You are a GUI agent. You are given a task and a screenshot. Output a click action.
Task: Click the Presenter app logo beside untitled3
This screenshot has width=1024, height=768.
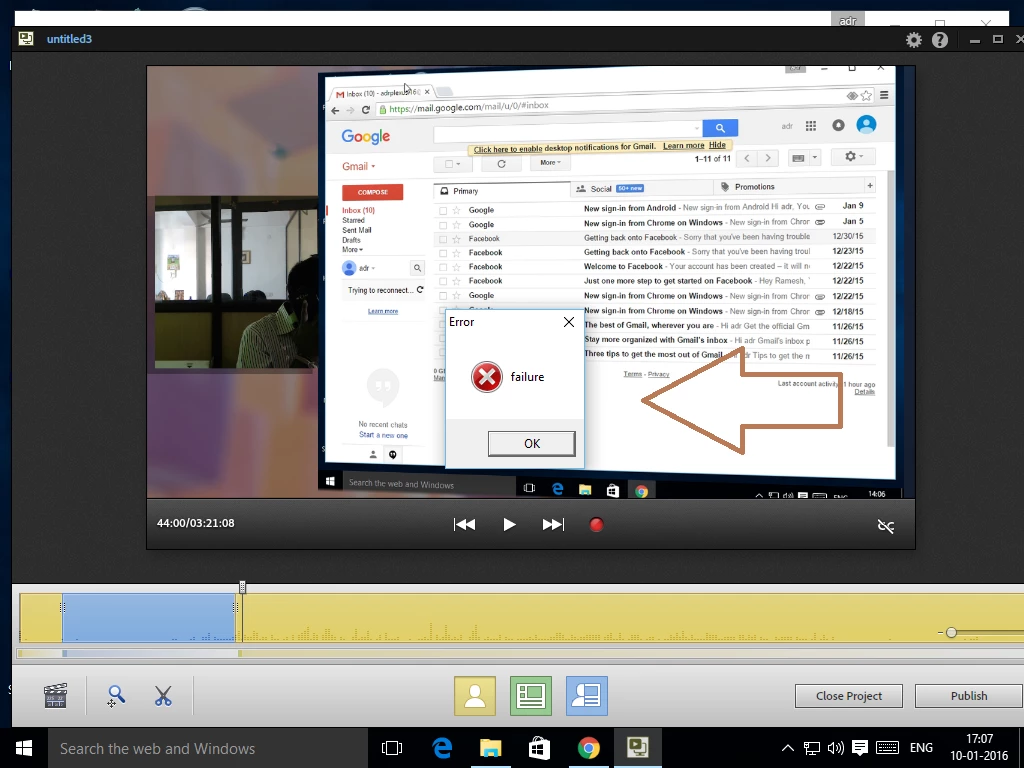point(26,39)
